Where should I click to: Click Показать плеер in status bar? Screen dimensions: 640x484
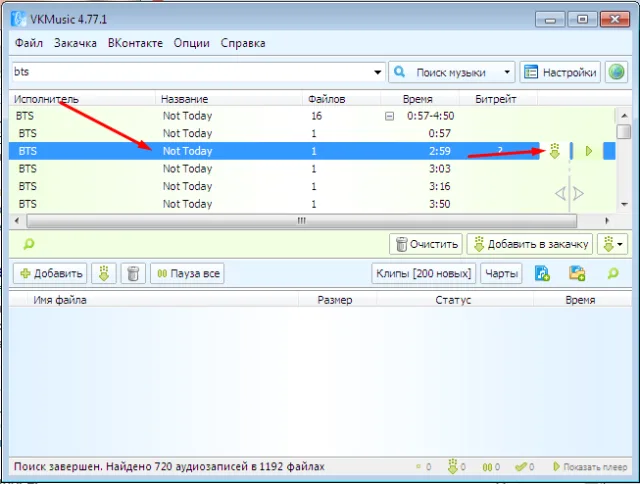(590, 466)
